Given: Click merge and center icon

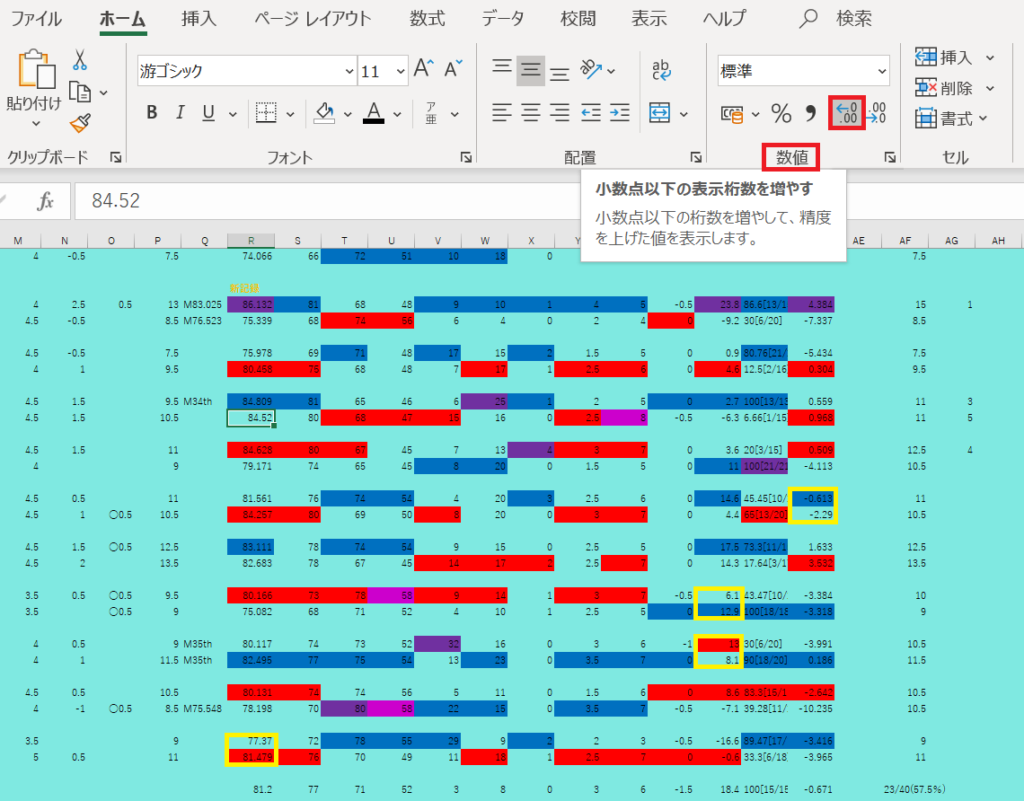Looking at the screenshot, I should pos(660,113).
